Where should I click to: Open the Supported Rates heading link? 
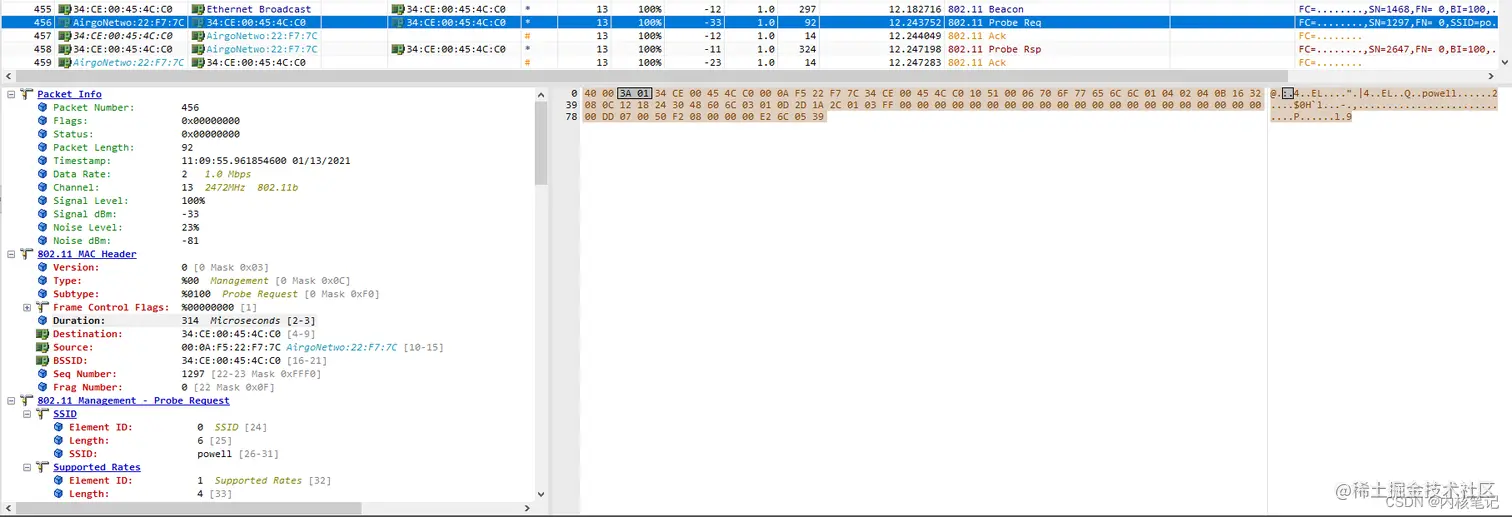(x=97, y=467)
